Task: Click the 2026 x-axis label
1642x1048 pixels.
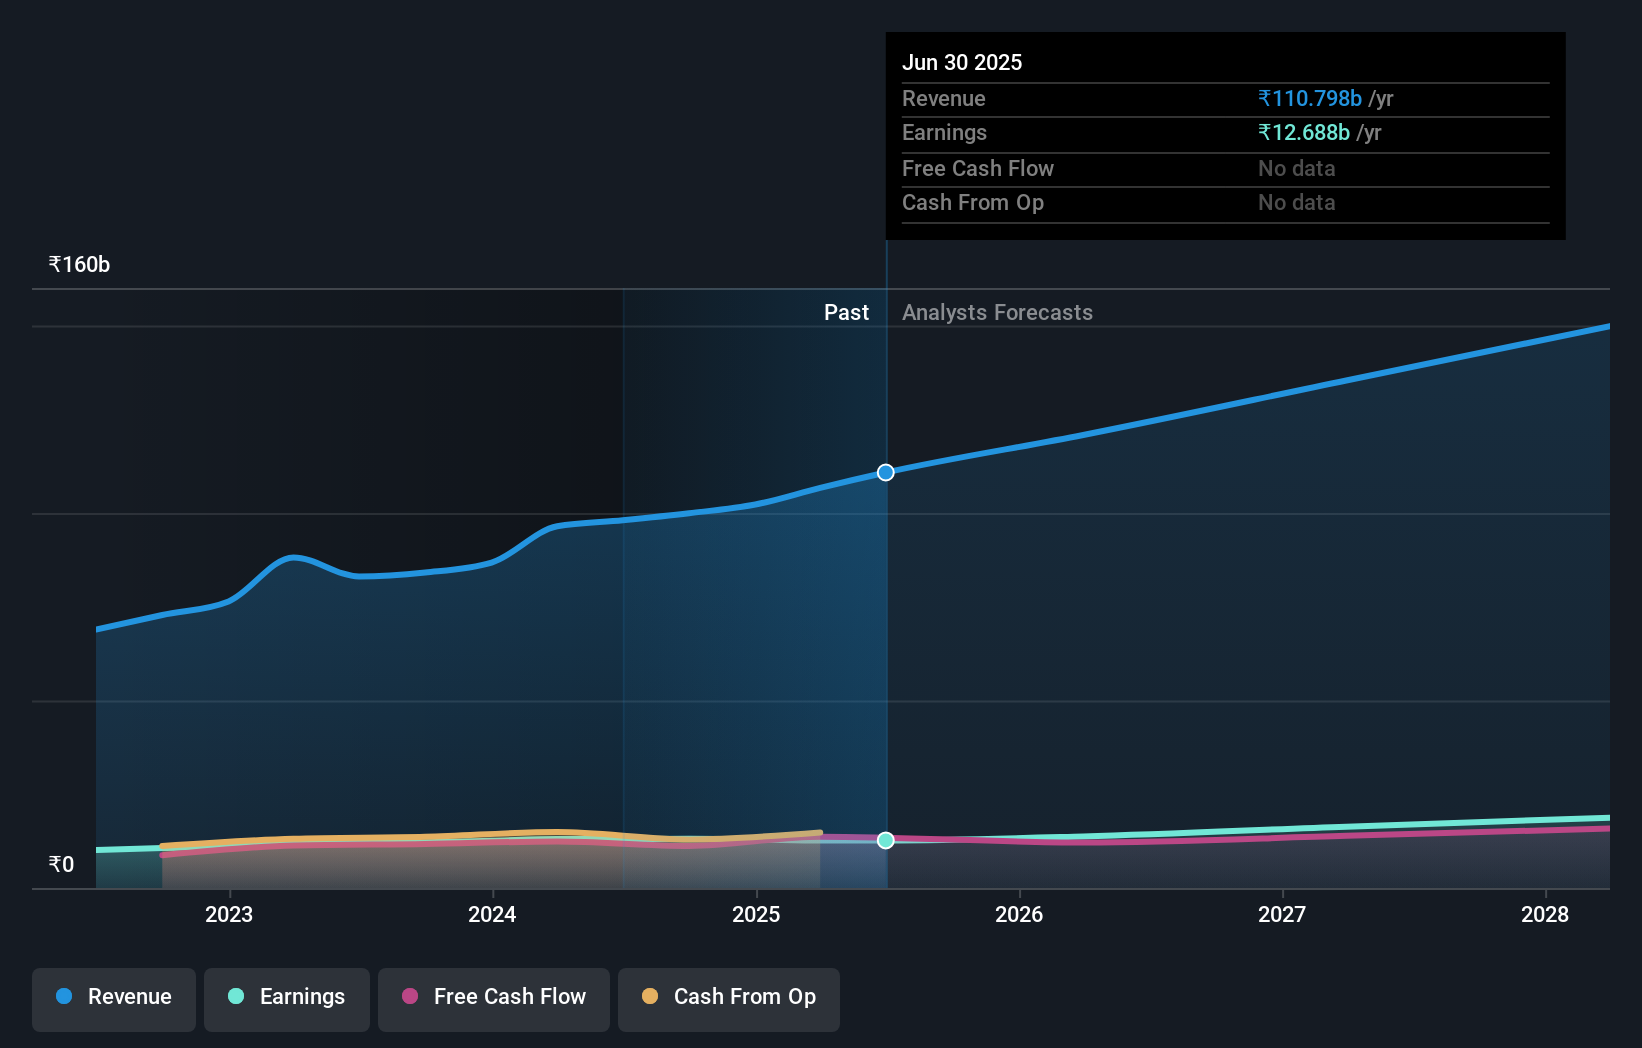Action: [x=1019, y=914]
